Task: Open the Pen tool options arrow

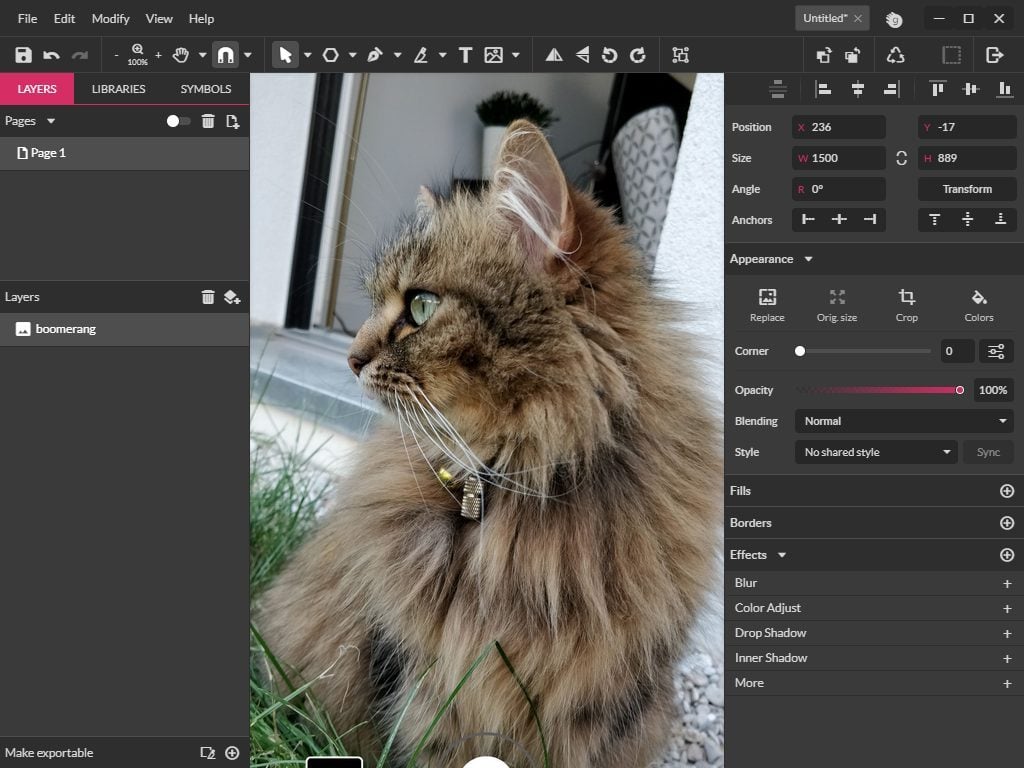Action: click(397, 56)
